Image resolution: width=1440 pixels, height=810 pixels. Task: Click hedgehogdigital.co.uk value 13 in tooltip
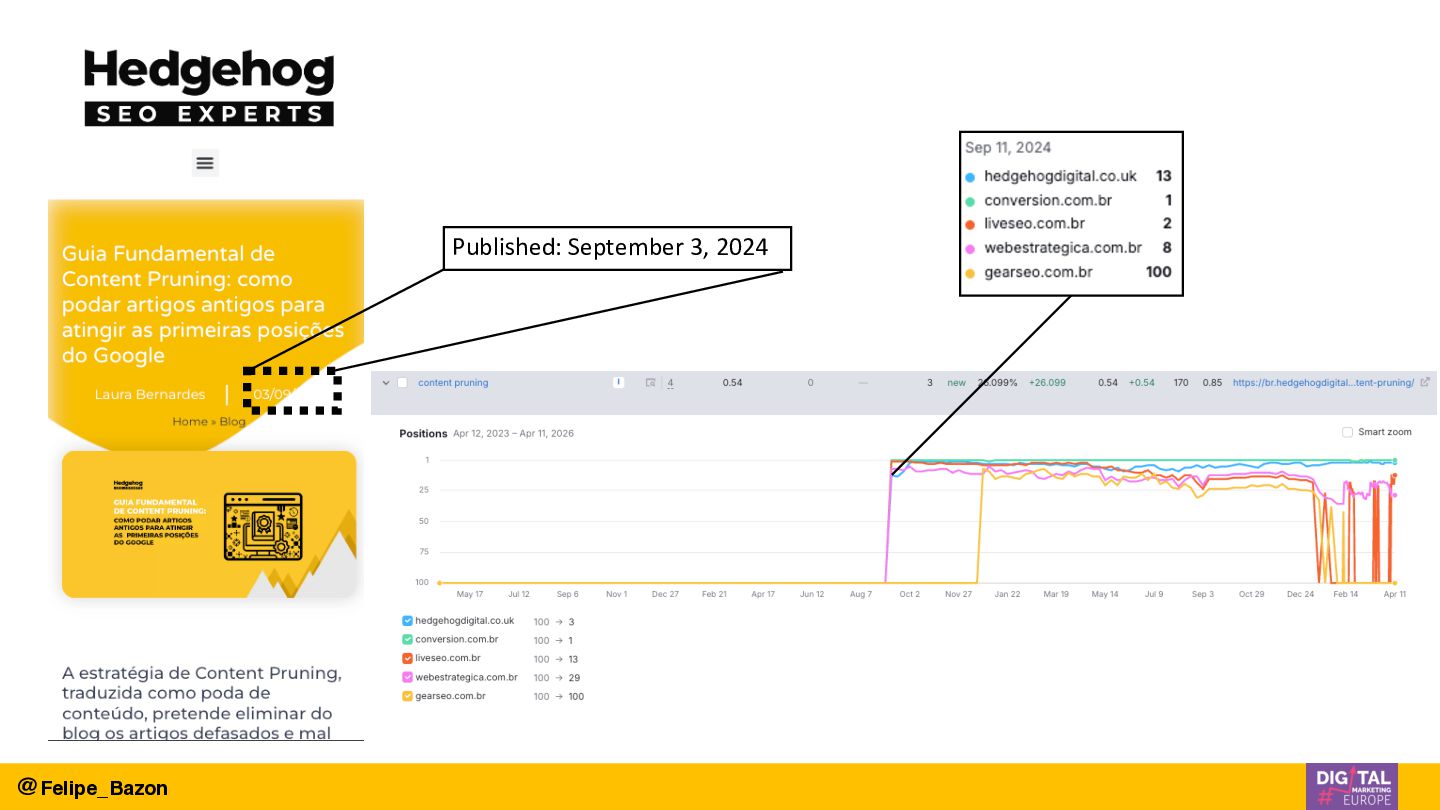pos(1163,176)
